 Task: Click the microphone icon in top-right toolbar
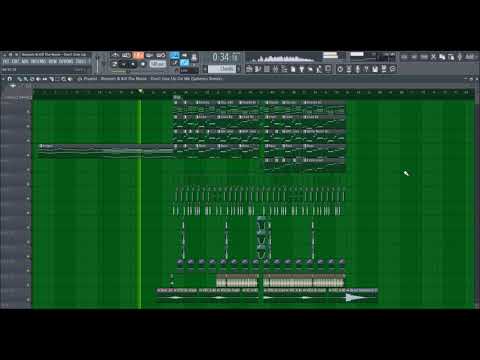(460, 57)
